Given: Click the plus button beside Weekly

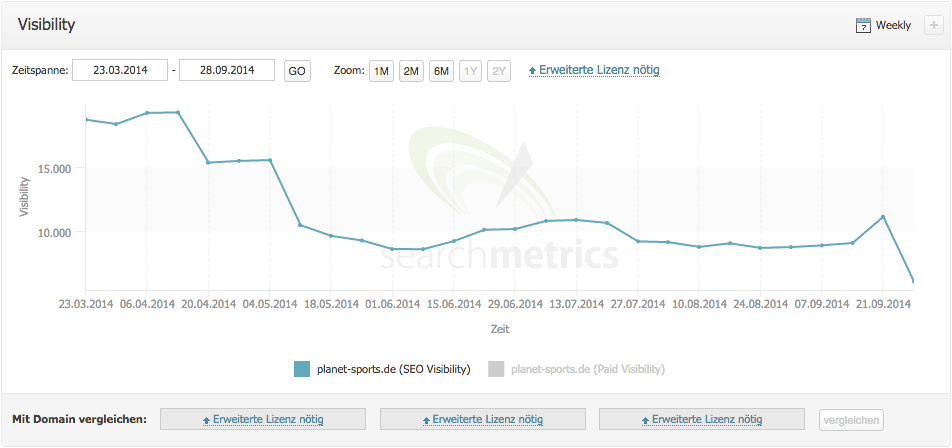Looking at the screenshot, I should 932,25.
